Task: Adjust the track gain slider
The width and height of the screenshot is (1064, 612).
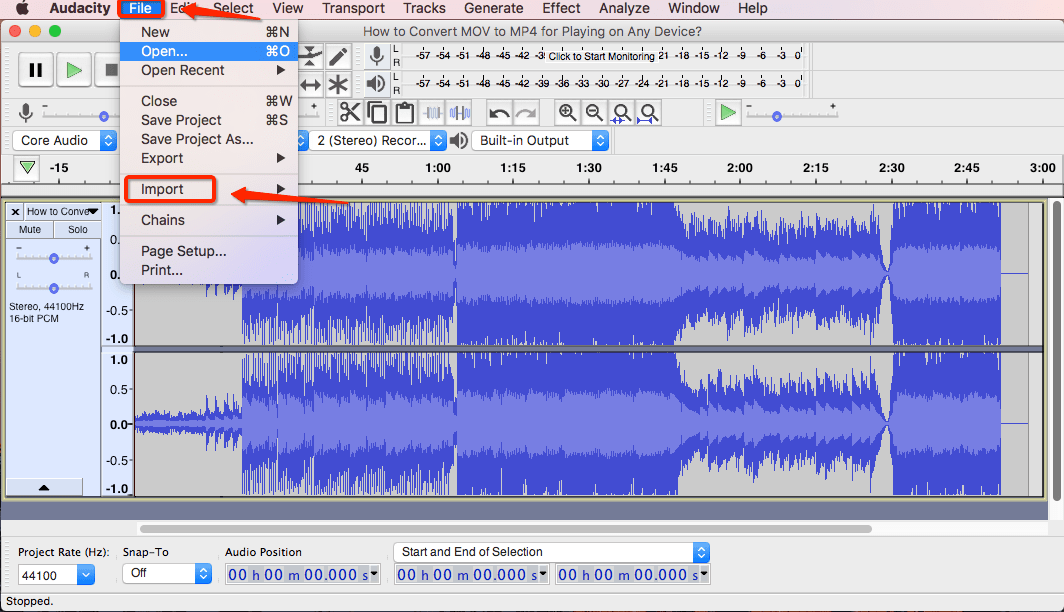Action: [x=54, y=257]
